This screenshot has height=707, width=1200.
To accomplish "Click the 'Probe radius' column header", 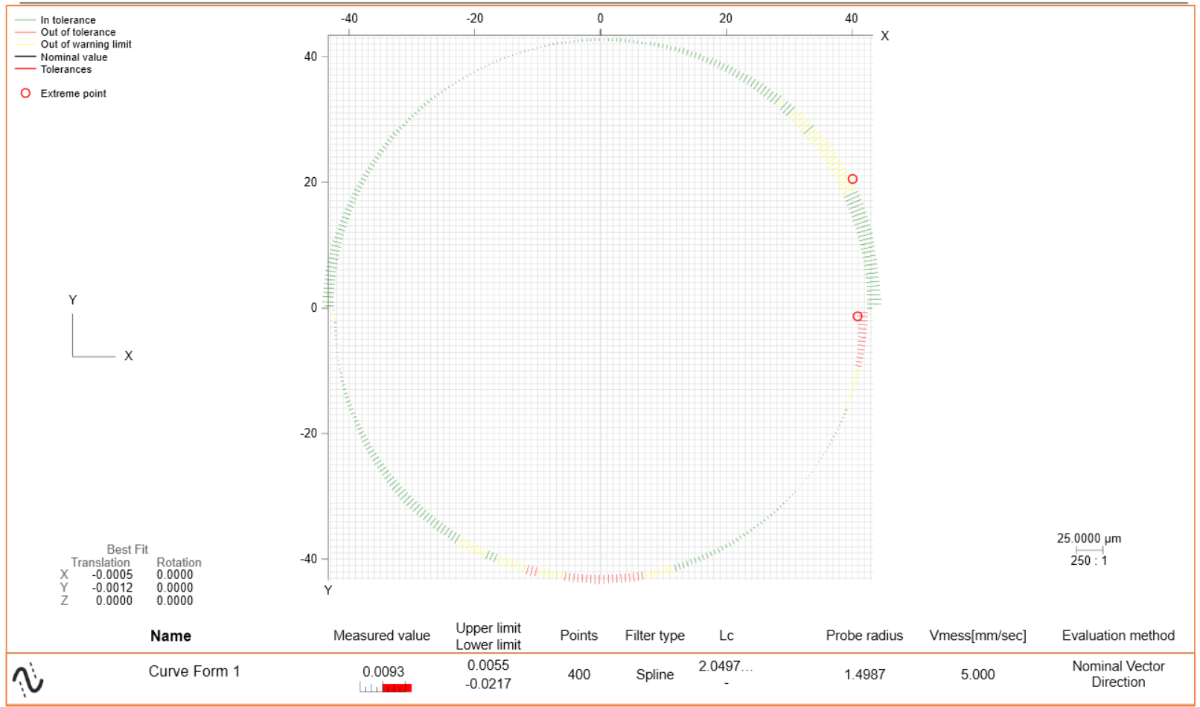I will (864, 636).
